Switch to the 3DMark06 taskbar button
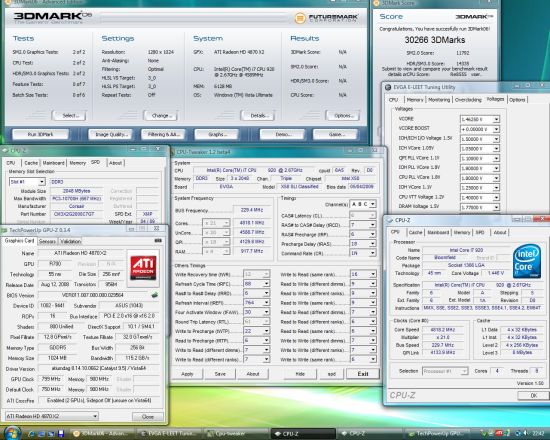Viewport: 550px width, 440px height. tap(102, 434)
